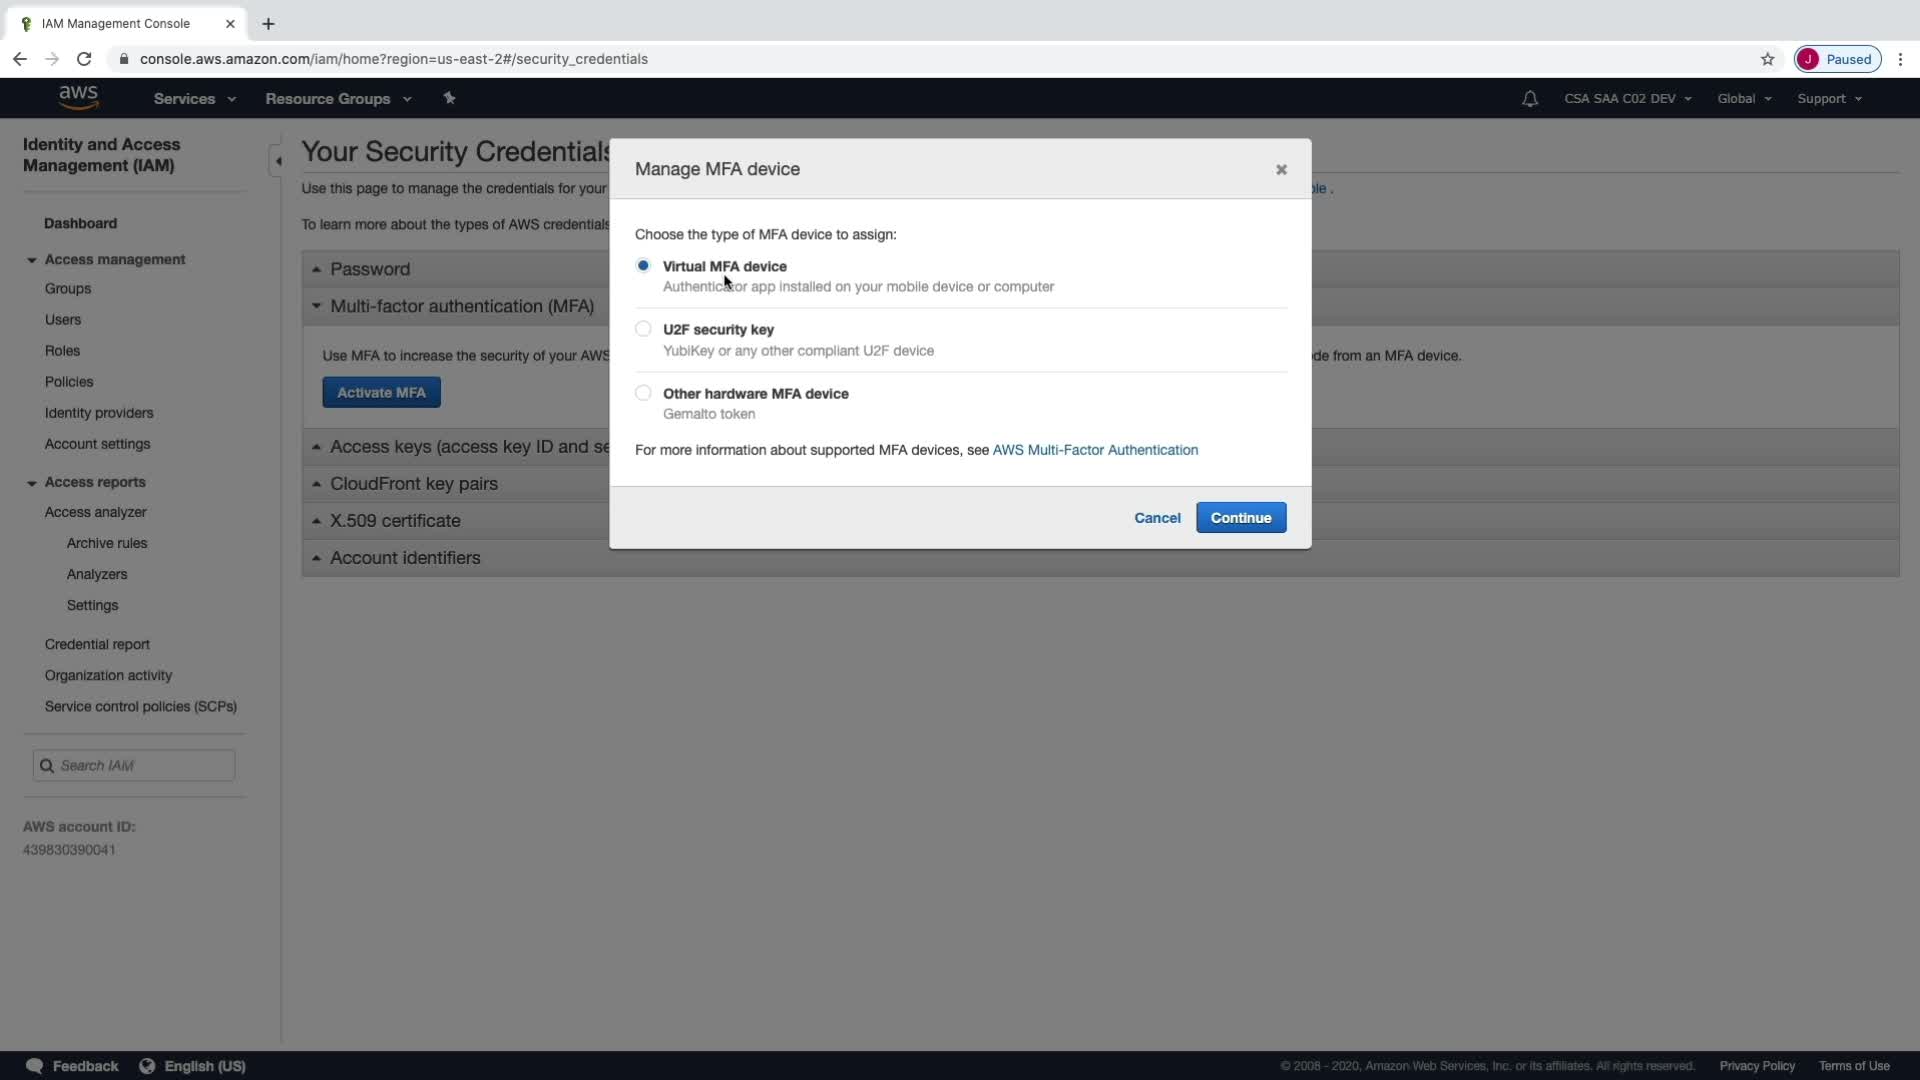Image resolution: width=1920 pixels, height=1080 pixels.
Task: Click the English (US) globe icon
Action: click(x=147, y=1066)
